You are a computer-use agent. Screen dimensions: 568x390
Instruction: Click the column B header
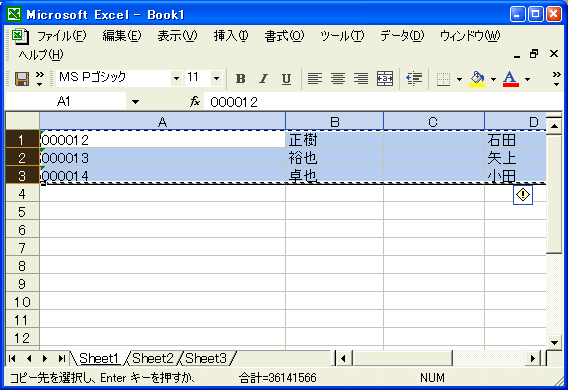334,122
